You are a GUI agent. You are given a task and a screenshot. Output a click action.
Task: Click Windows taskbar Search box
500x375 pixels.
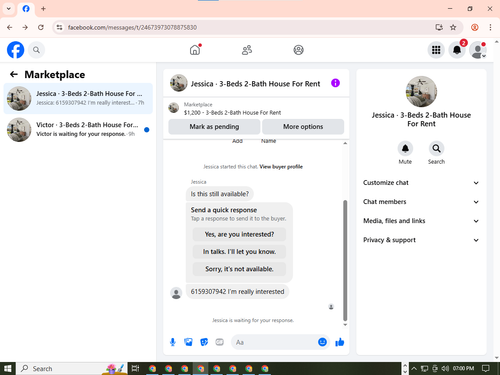tap(71, 368)
